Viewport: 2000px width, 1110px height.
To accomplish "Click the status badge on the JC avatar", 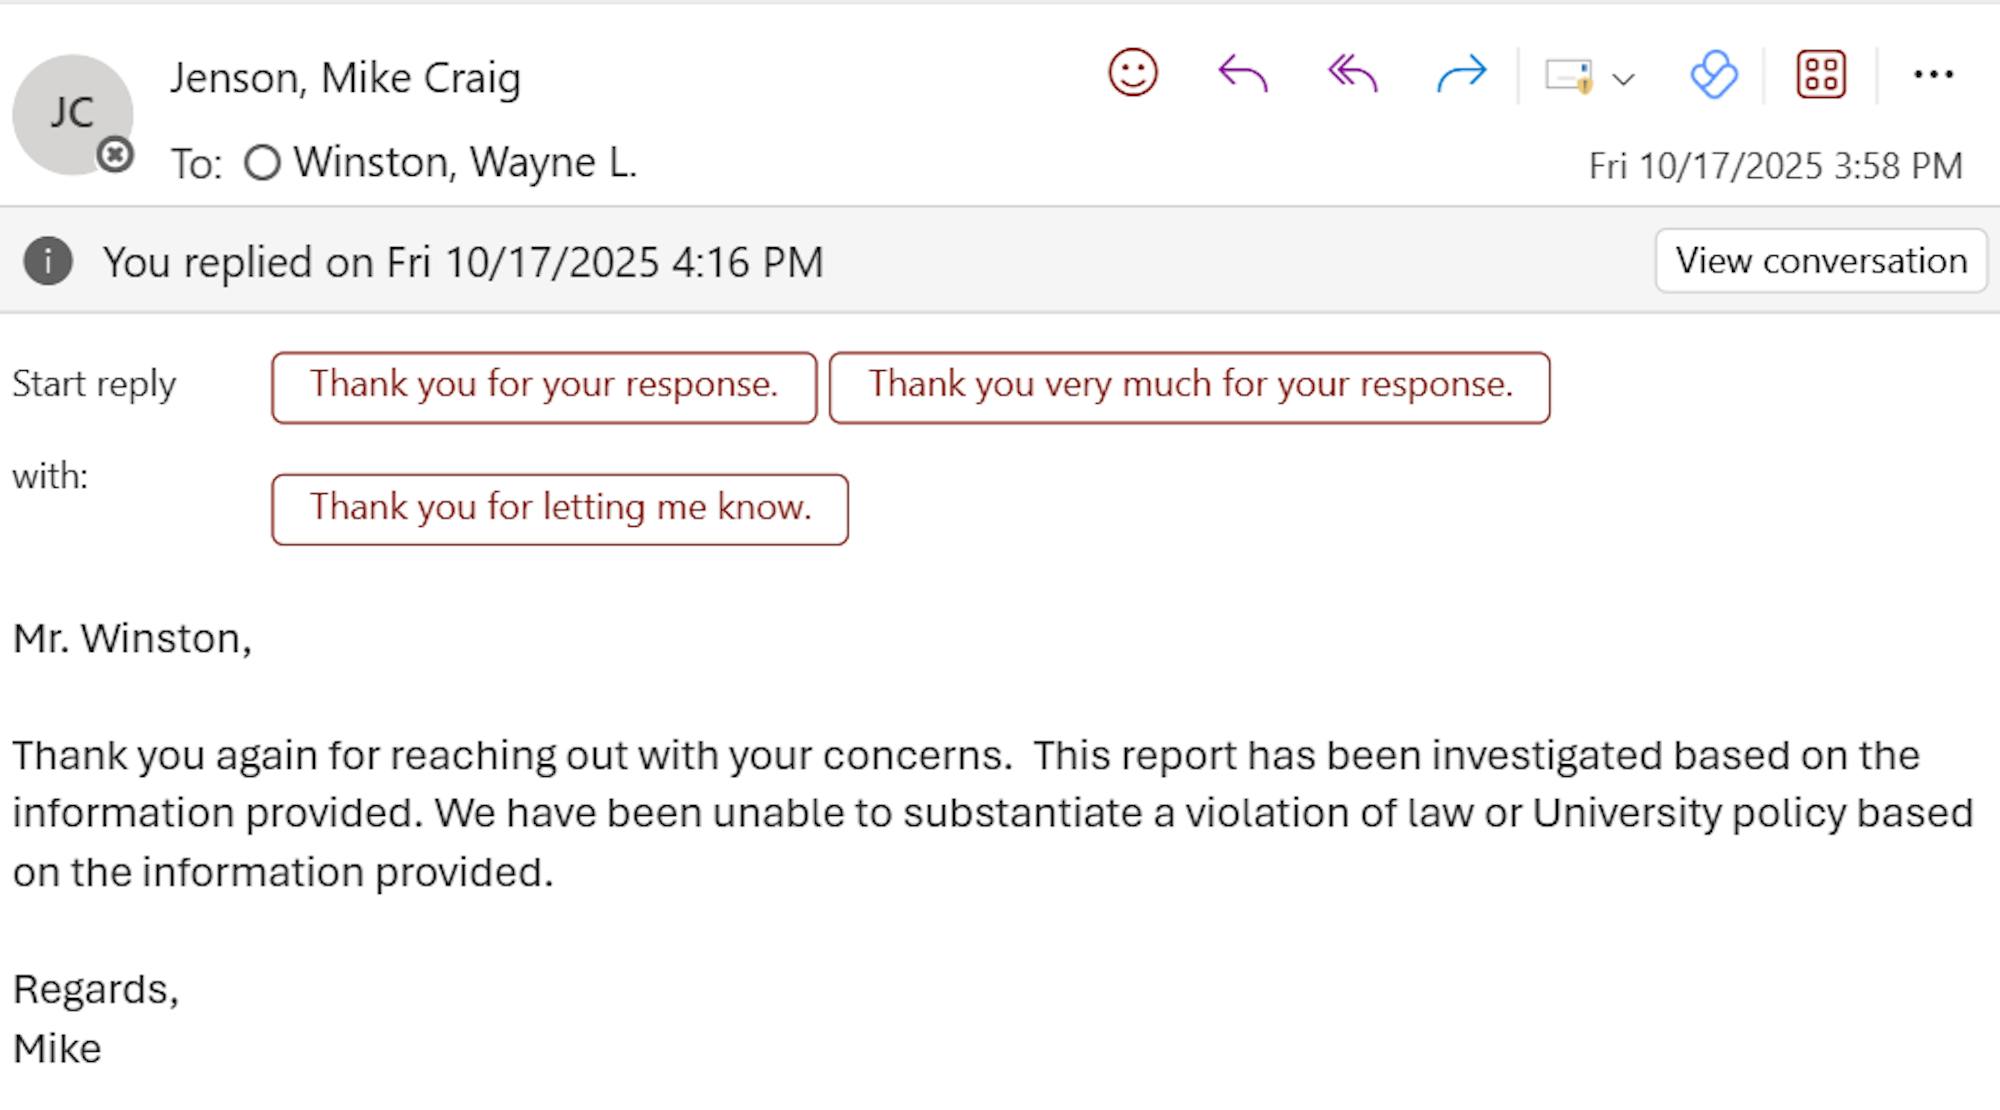I will click(x=115, y=155).
